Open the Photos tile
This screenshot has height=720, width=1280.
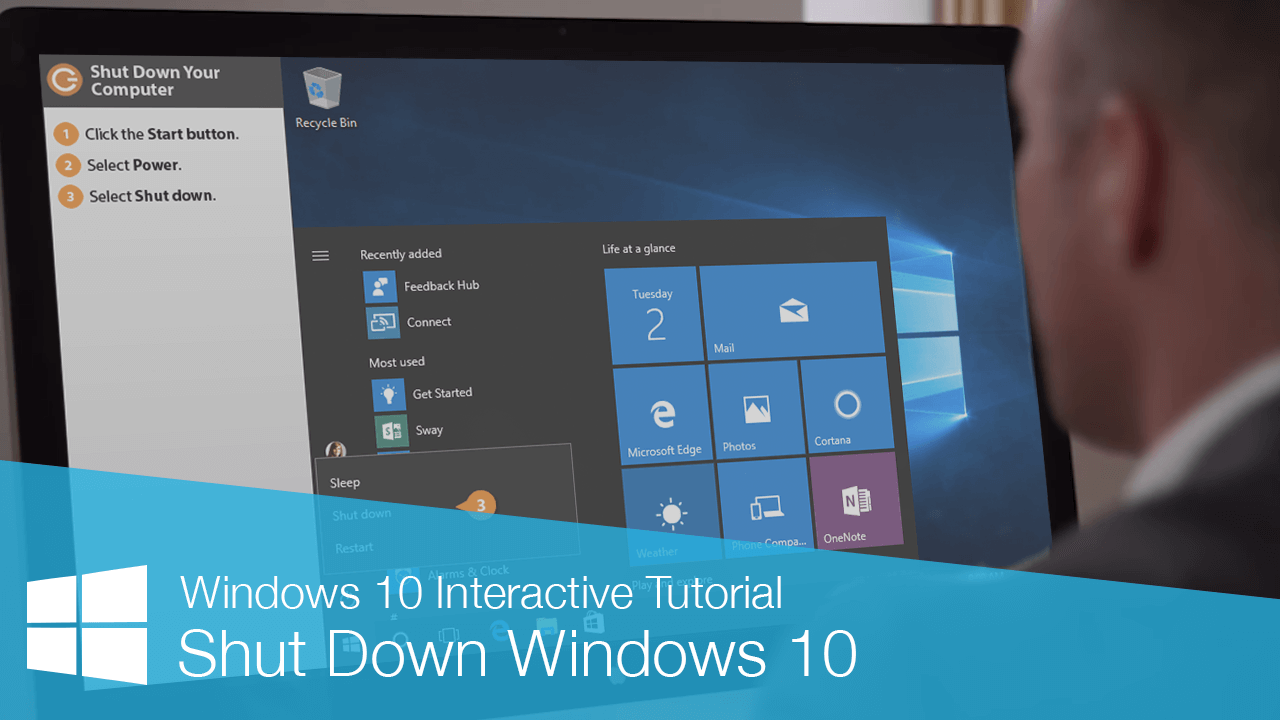coord(756,408)
